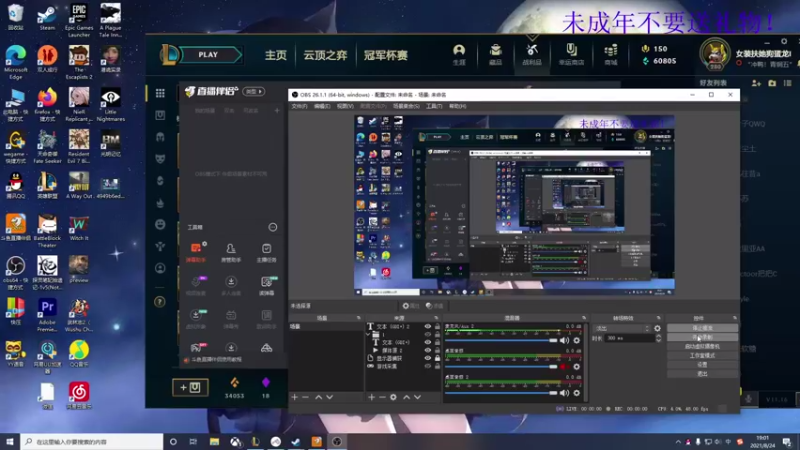
Task: Click 工作室模式 button in OBS controls
Action: point(702,356)
